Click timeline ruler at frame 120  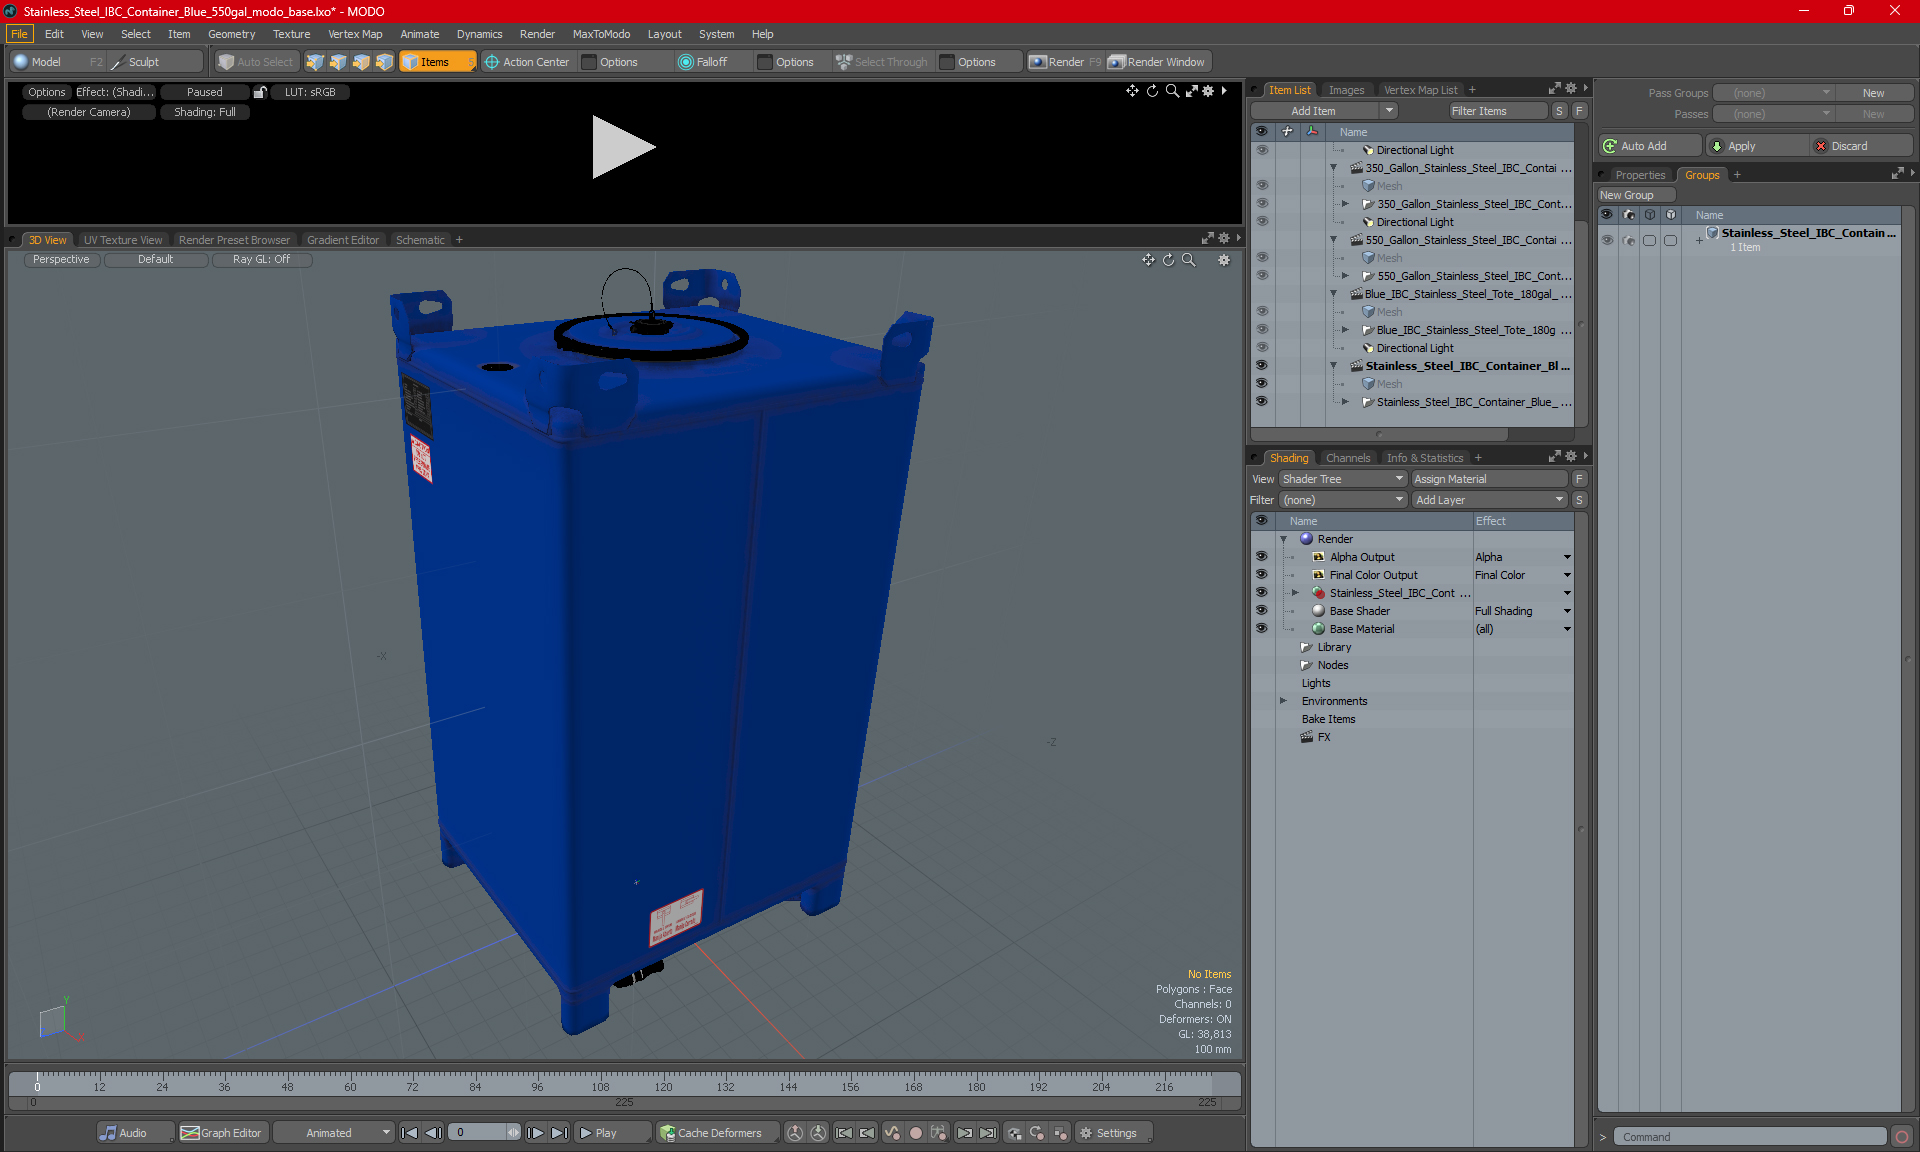click(663, 1084)
